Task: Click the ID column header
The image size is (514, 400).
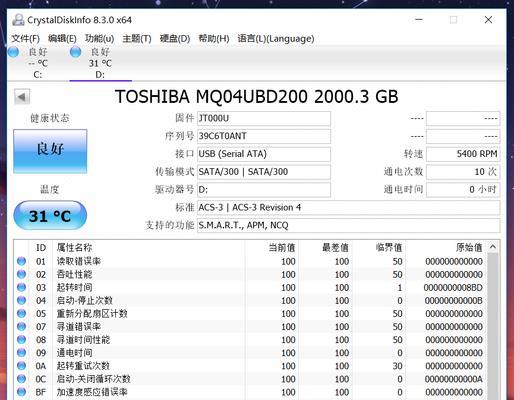Action: coord(41,248)
